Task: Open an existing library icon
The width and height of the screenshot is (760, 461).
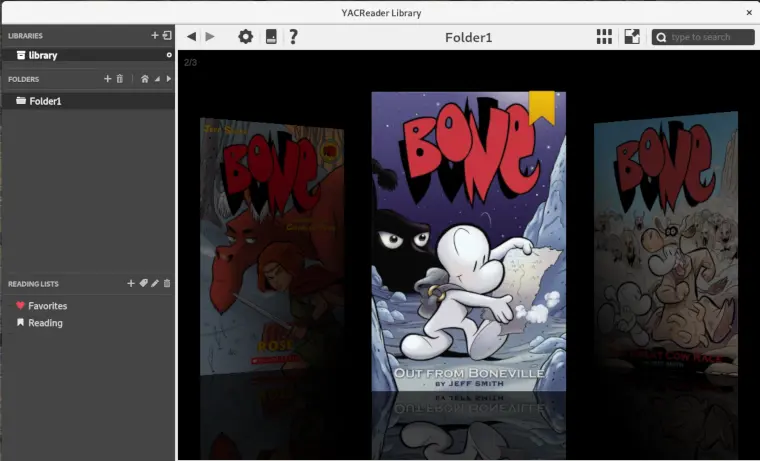Action: (167, 35)
